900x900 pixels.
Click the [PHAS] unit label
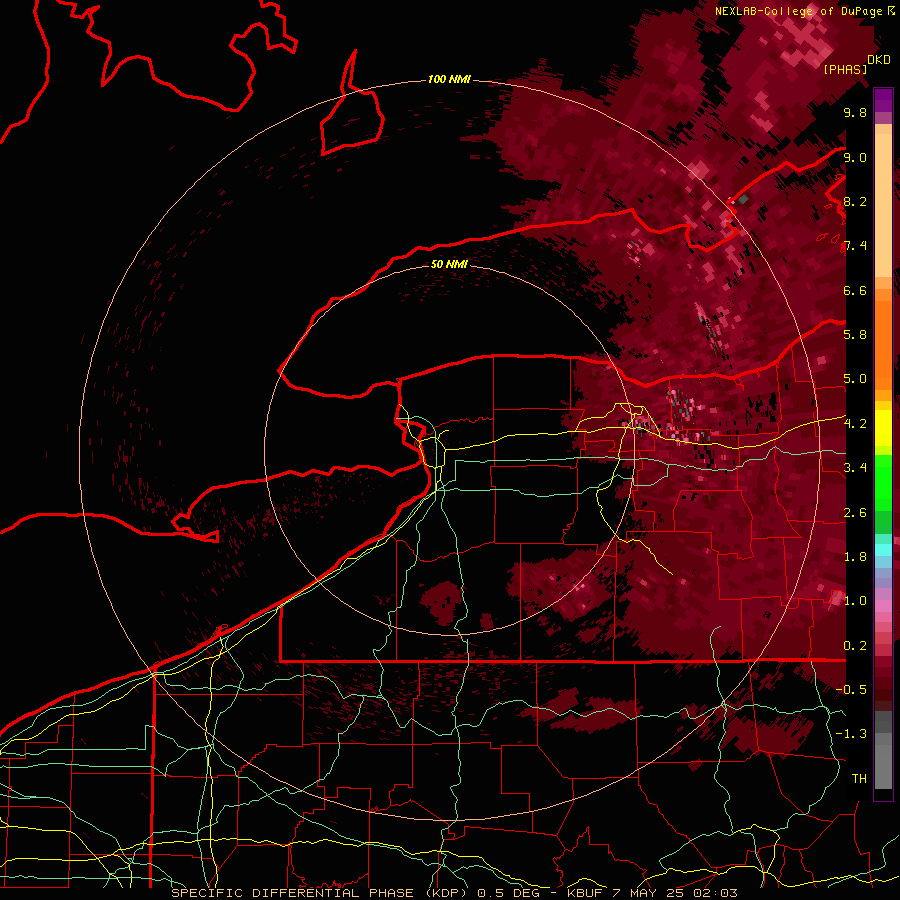pyautogui.click(x=845, y=70)
